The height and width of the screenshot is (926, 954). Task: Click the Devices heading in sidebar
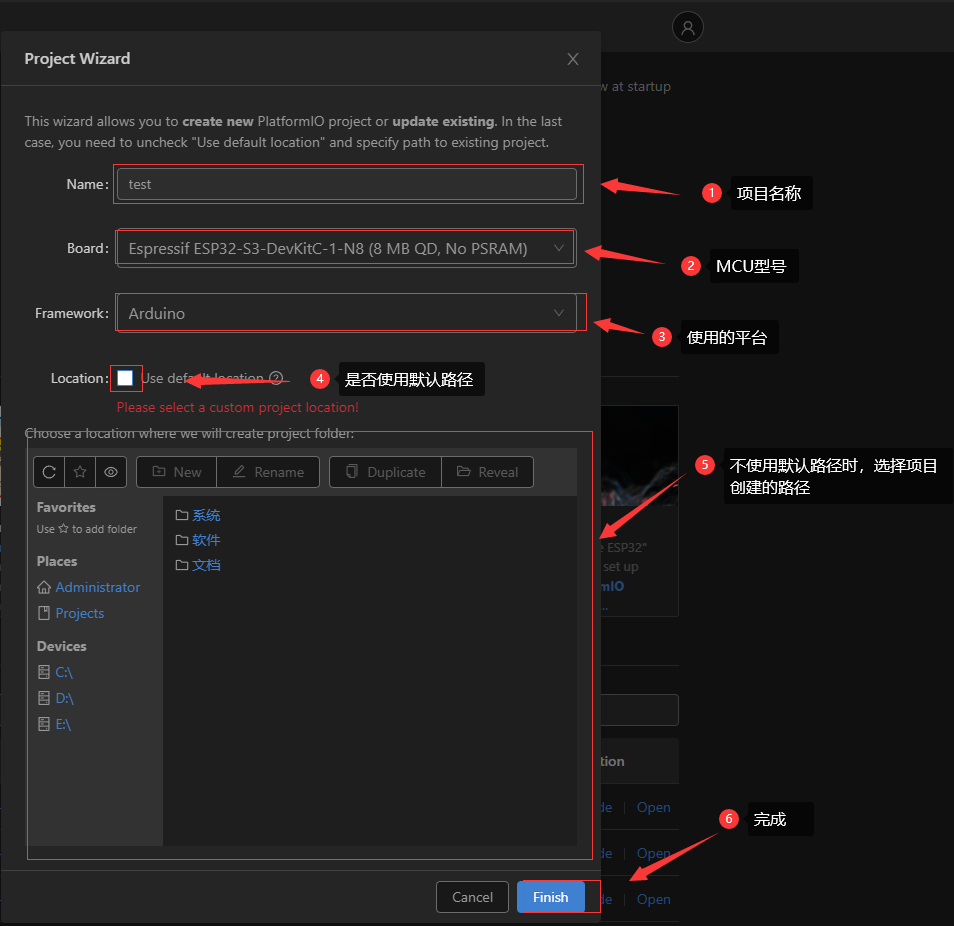tap(61, 646)
